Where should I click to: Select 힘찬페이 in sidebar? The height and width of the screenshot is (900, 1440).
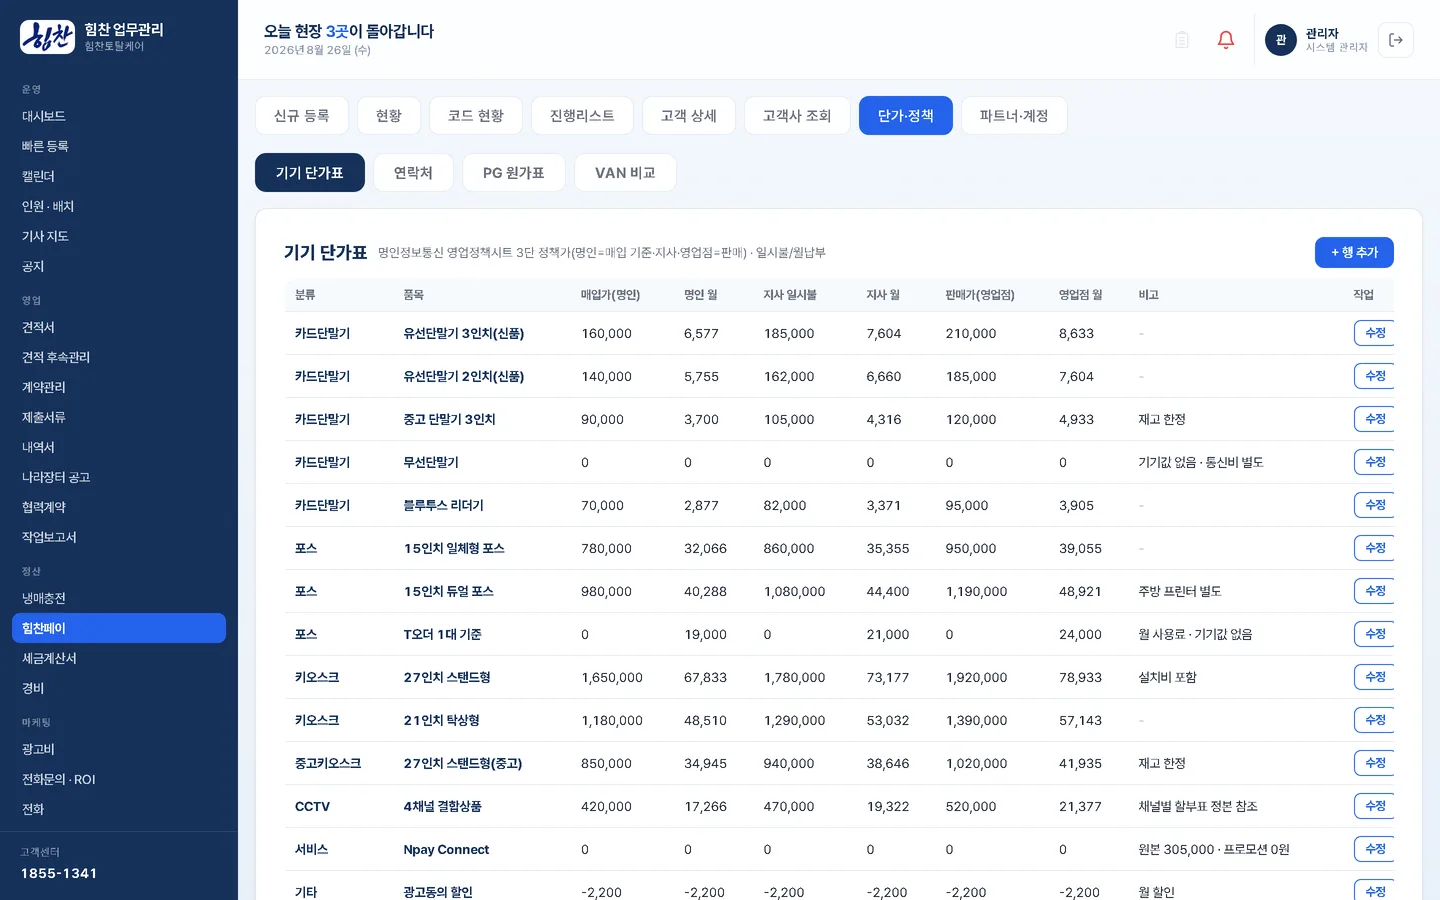click(x=119, y=628)
